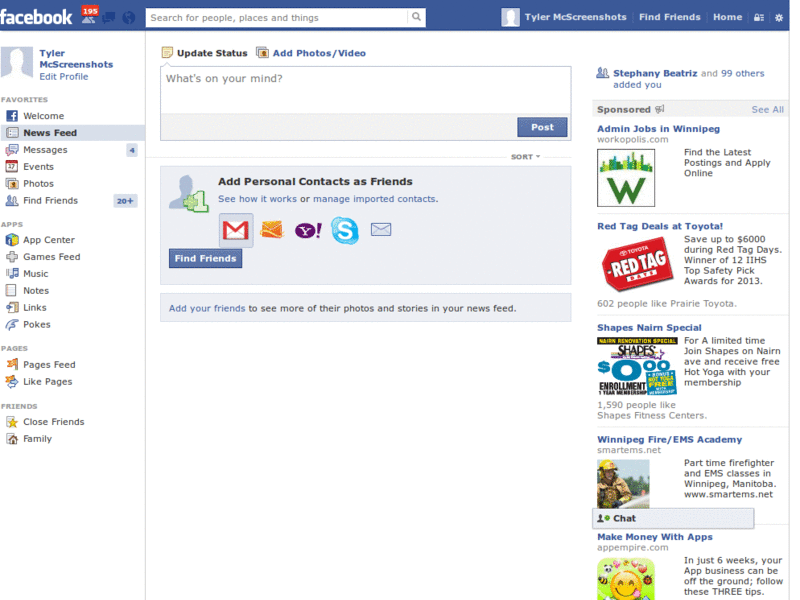Click the Notes page icon
This screenshot has width=800, height=600.
coord(11,290)
